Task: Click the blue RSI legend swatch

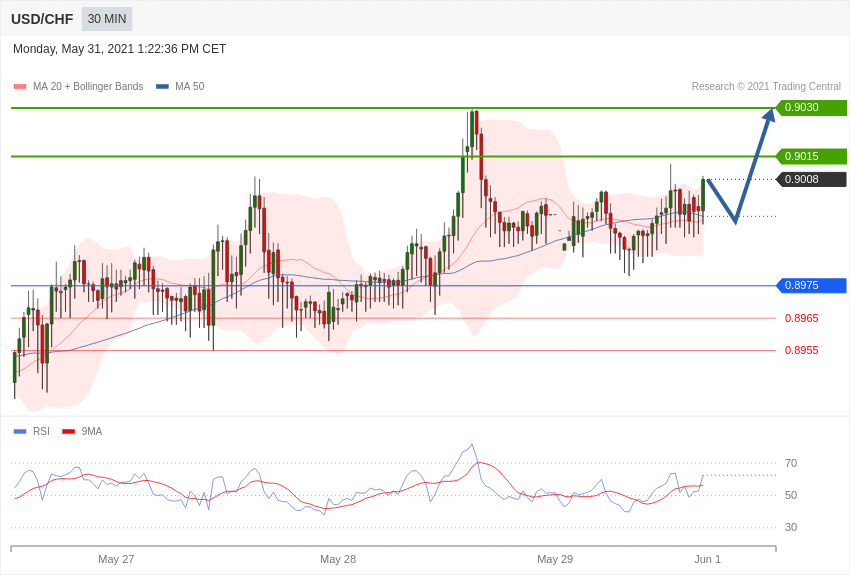Action: [20, 432]
